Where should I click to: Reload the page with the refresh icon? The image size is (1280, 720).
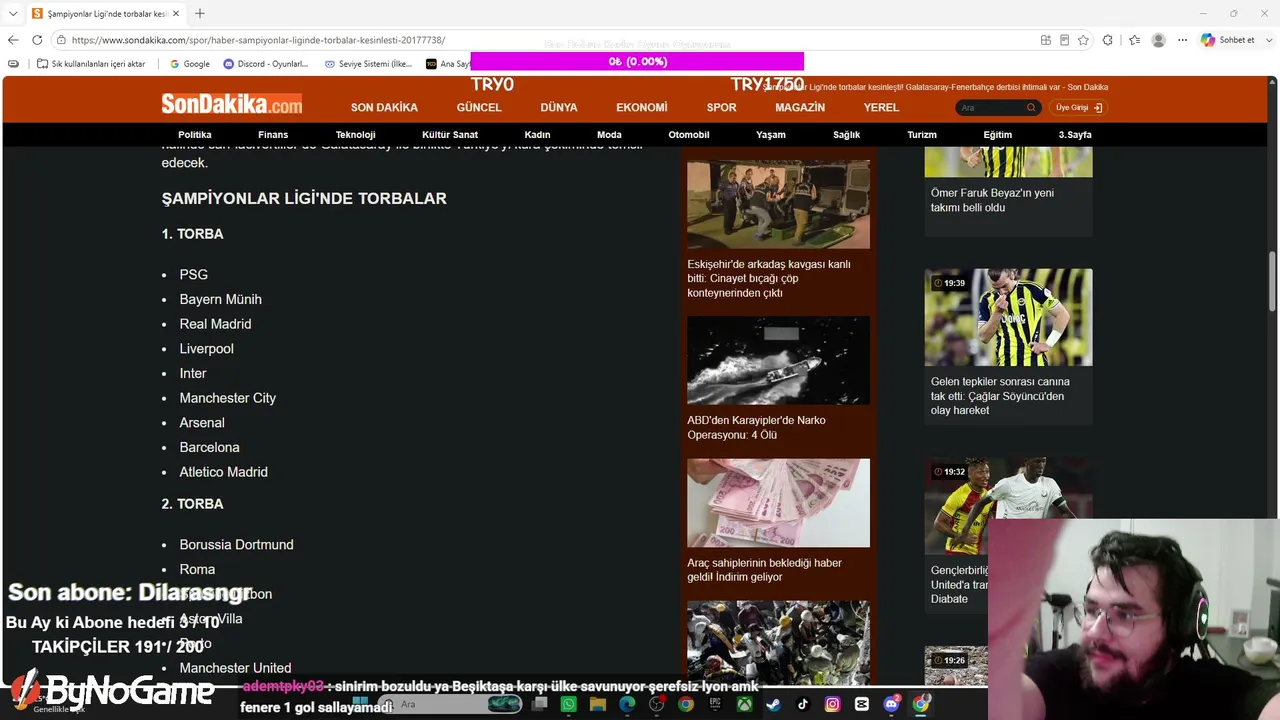(37, 40)
